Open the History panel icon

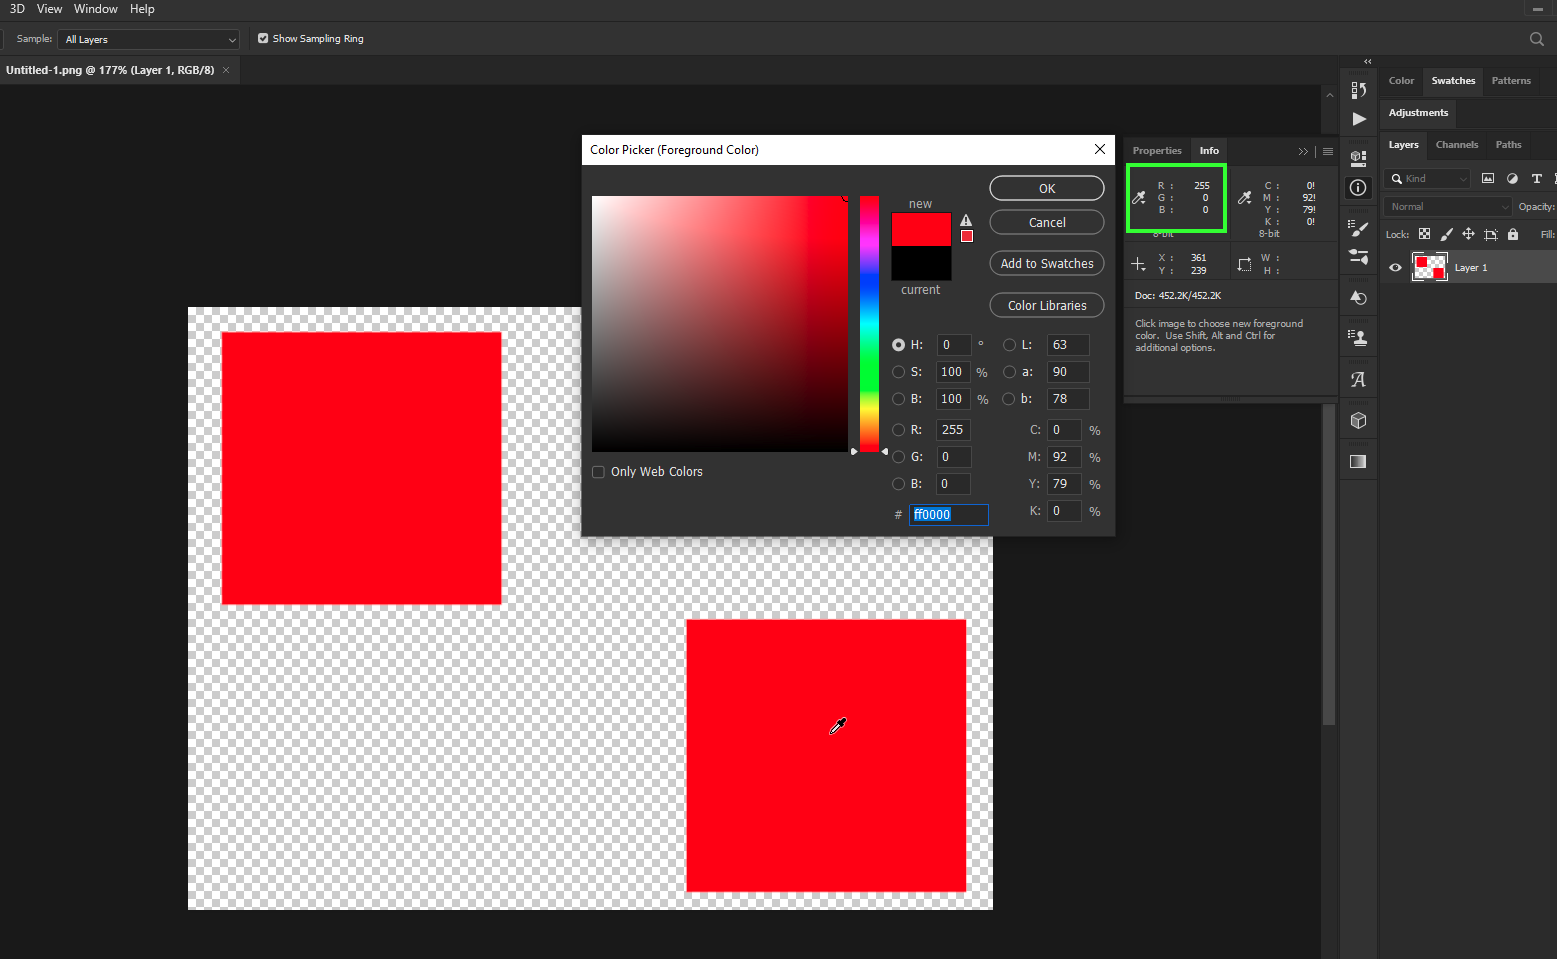point(1357,297)
